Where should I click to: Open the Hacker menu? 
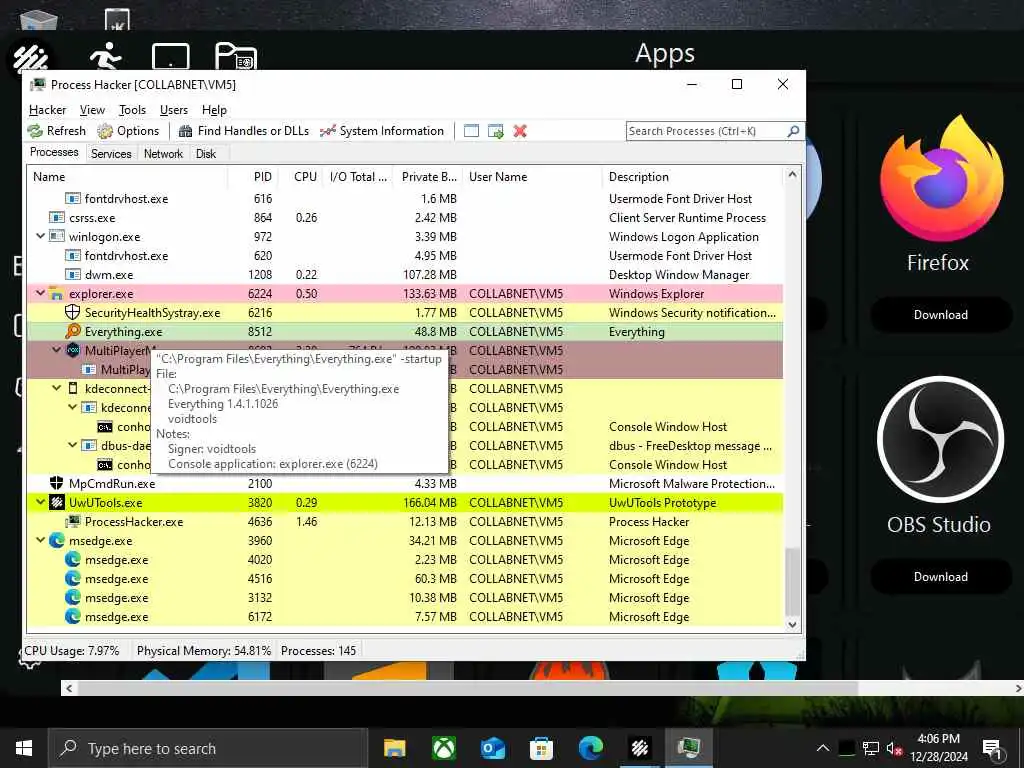tap(48, 110)
